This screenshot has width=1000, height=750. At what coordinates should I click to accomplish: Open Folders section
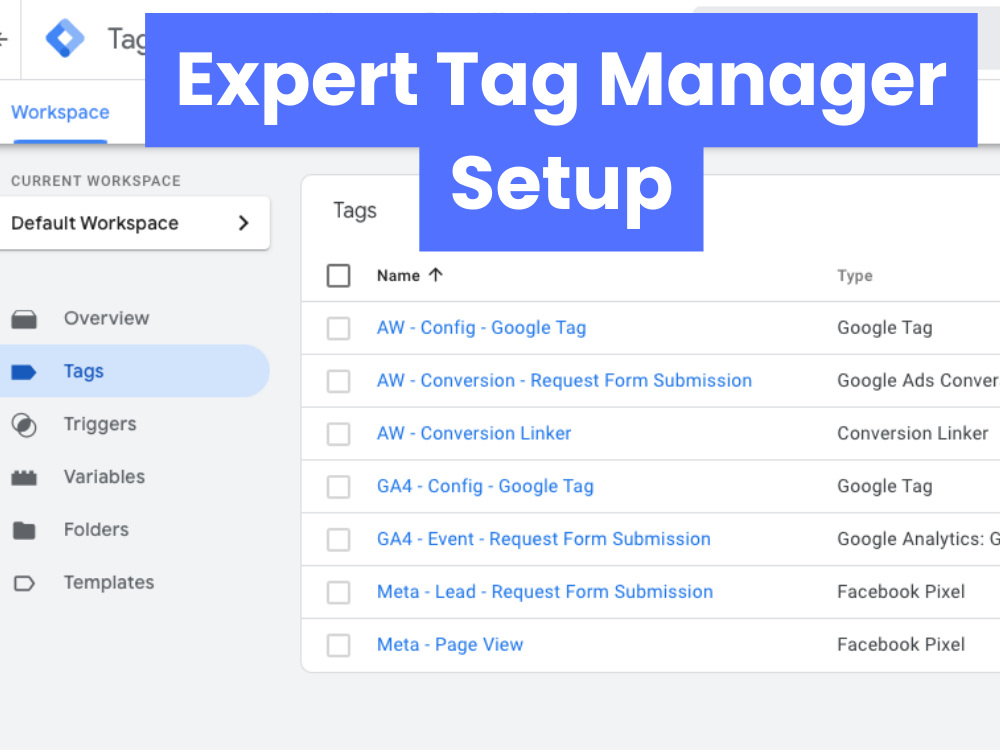[x=96, y=529]
